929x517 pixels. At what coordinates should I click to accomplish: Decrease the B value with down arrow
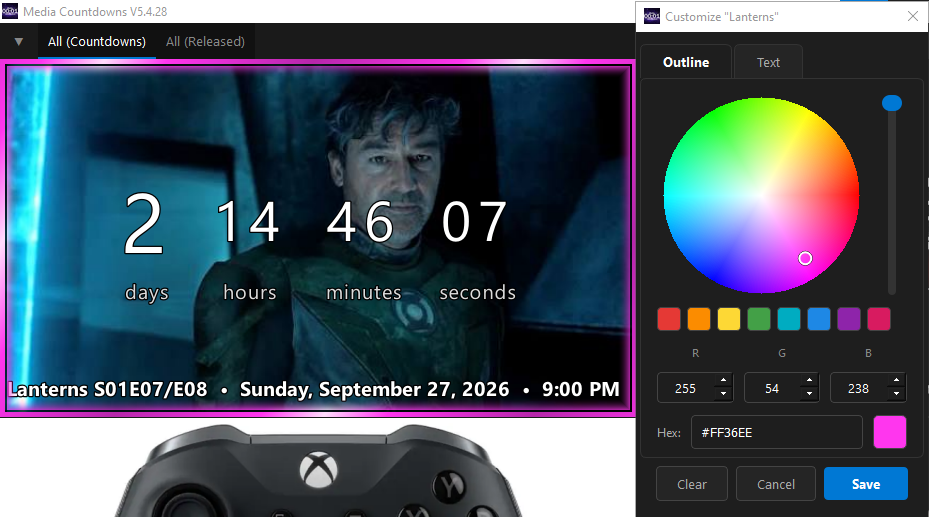pos(896,394)
